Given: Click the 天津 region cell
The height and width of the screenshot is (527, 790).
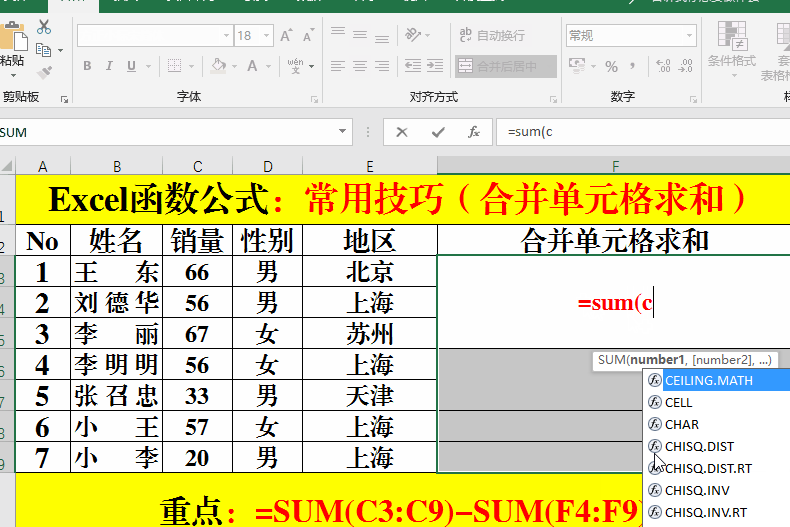Looking at the screenshot, I should tap(370, 396).
